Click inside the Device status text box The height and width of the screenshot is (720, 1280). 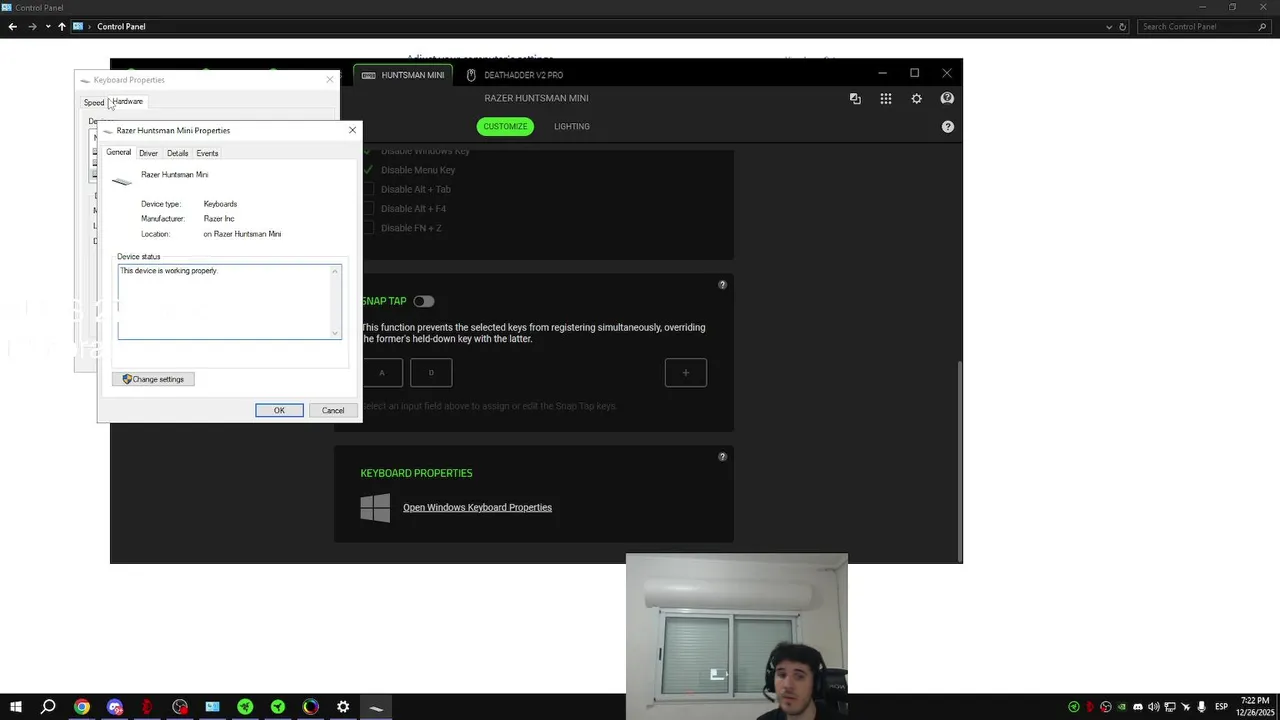229,301
